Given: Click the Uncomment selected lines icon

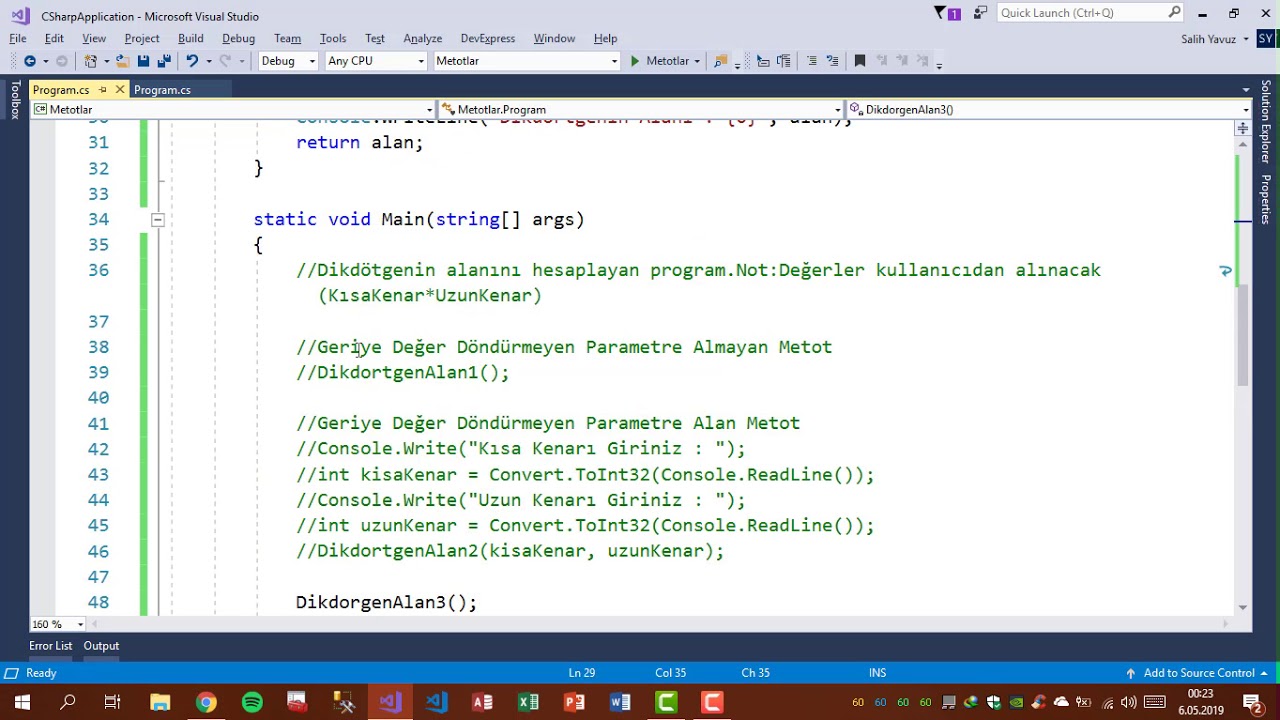Looking at the screenshot, I should [x=832, y=61].
